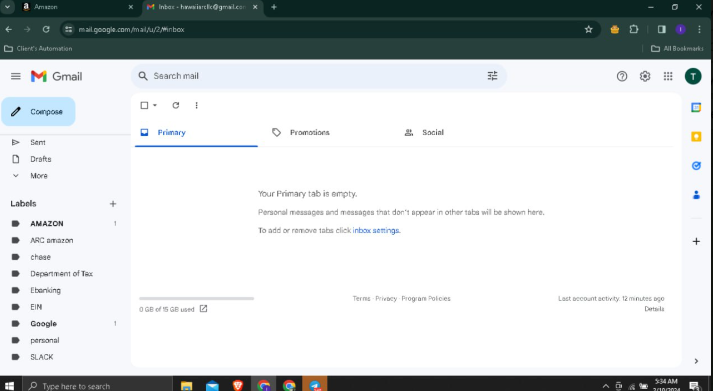This screenshot has width=713, height=391.
Task: Refresh the inbox
Action: click(176, 105)
